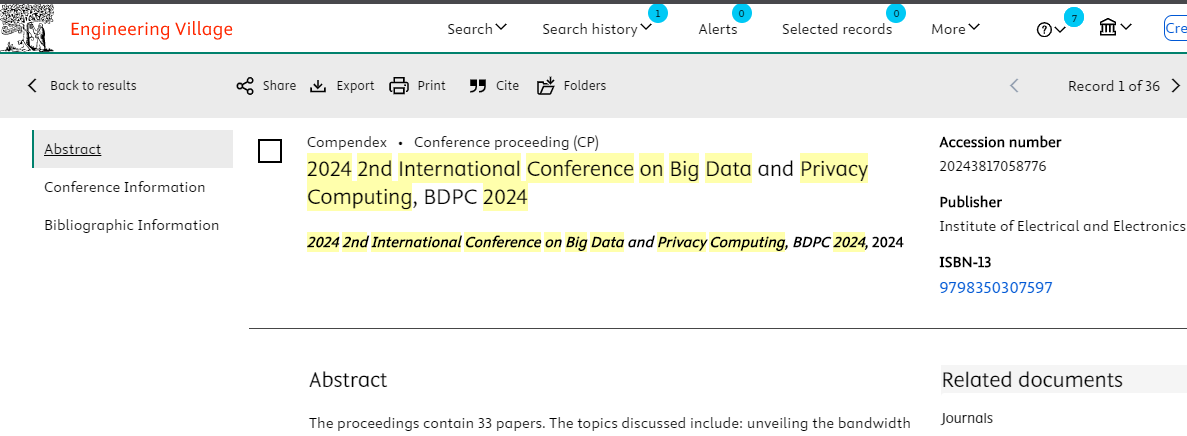The image size is (1187, 436).
Task: Click the Print printer icon
Action: click(x=399, y=86)
